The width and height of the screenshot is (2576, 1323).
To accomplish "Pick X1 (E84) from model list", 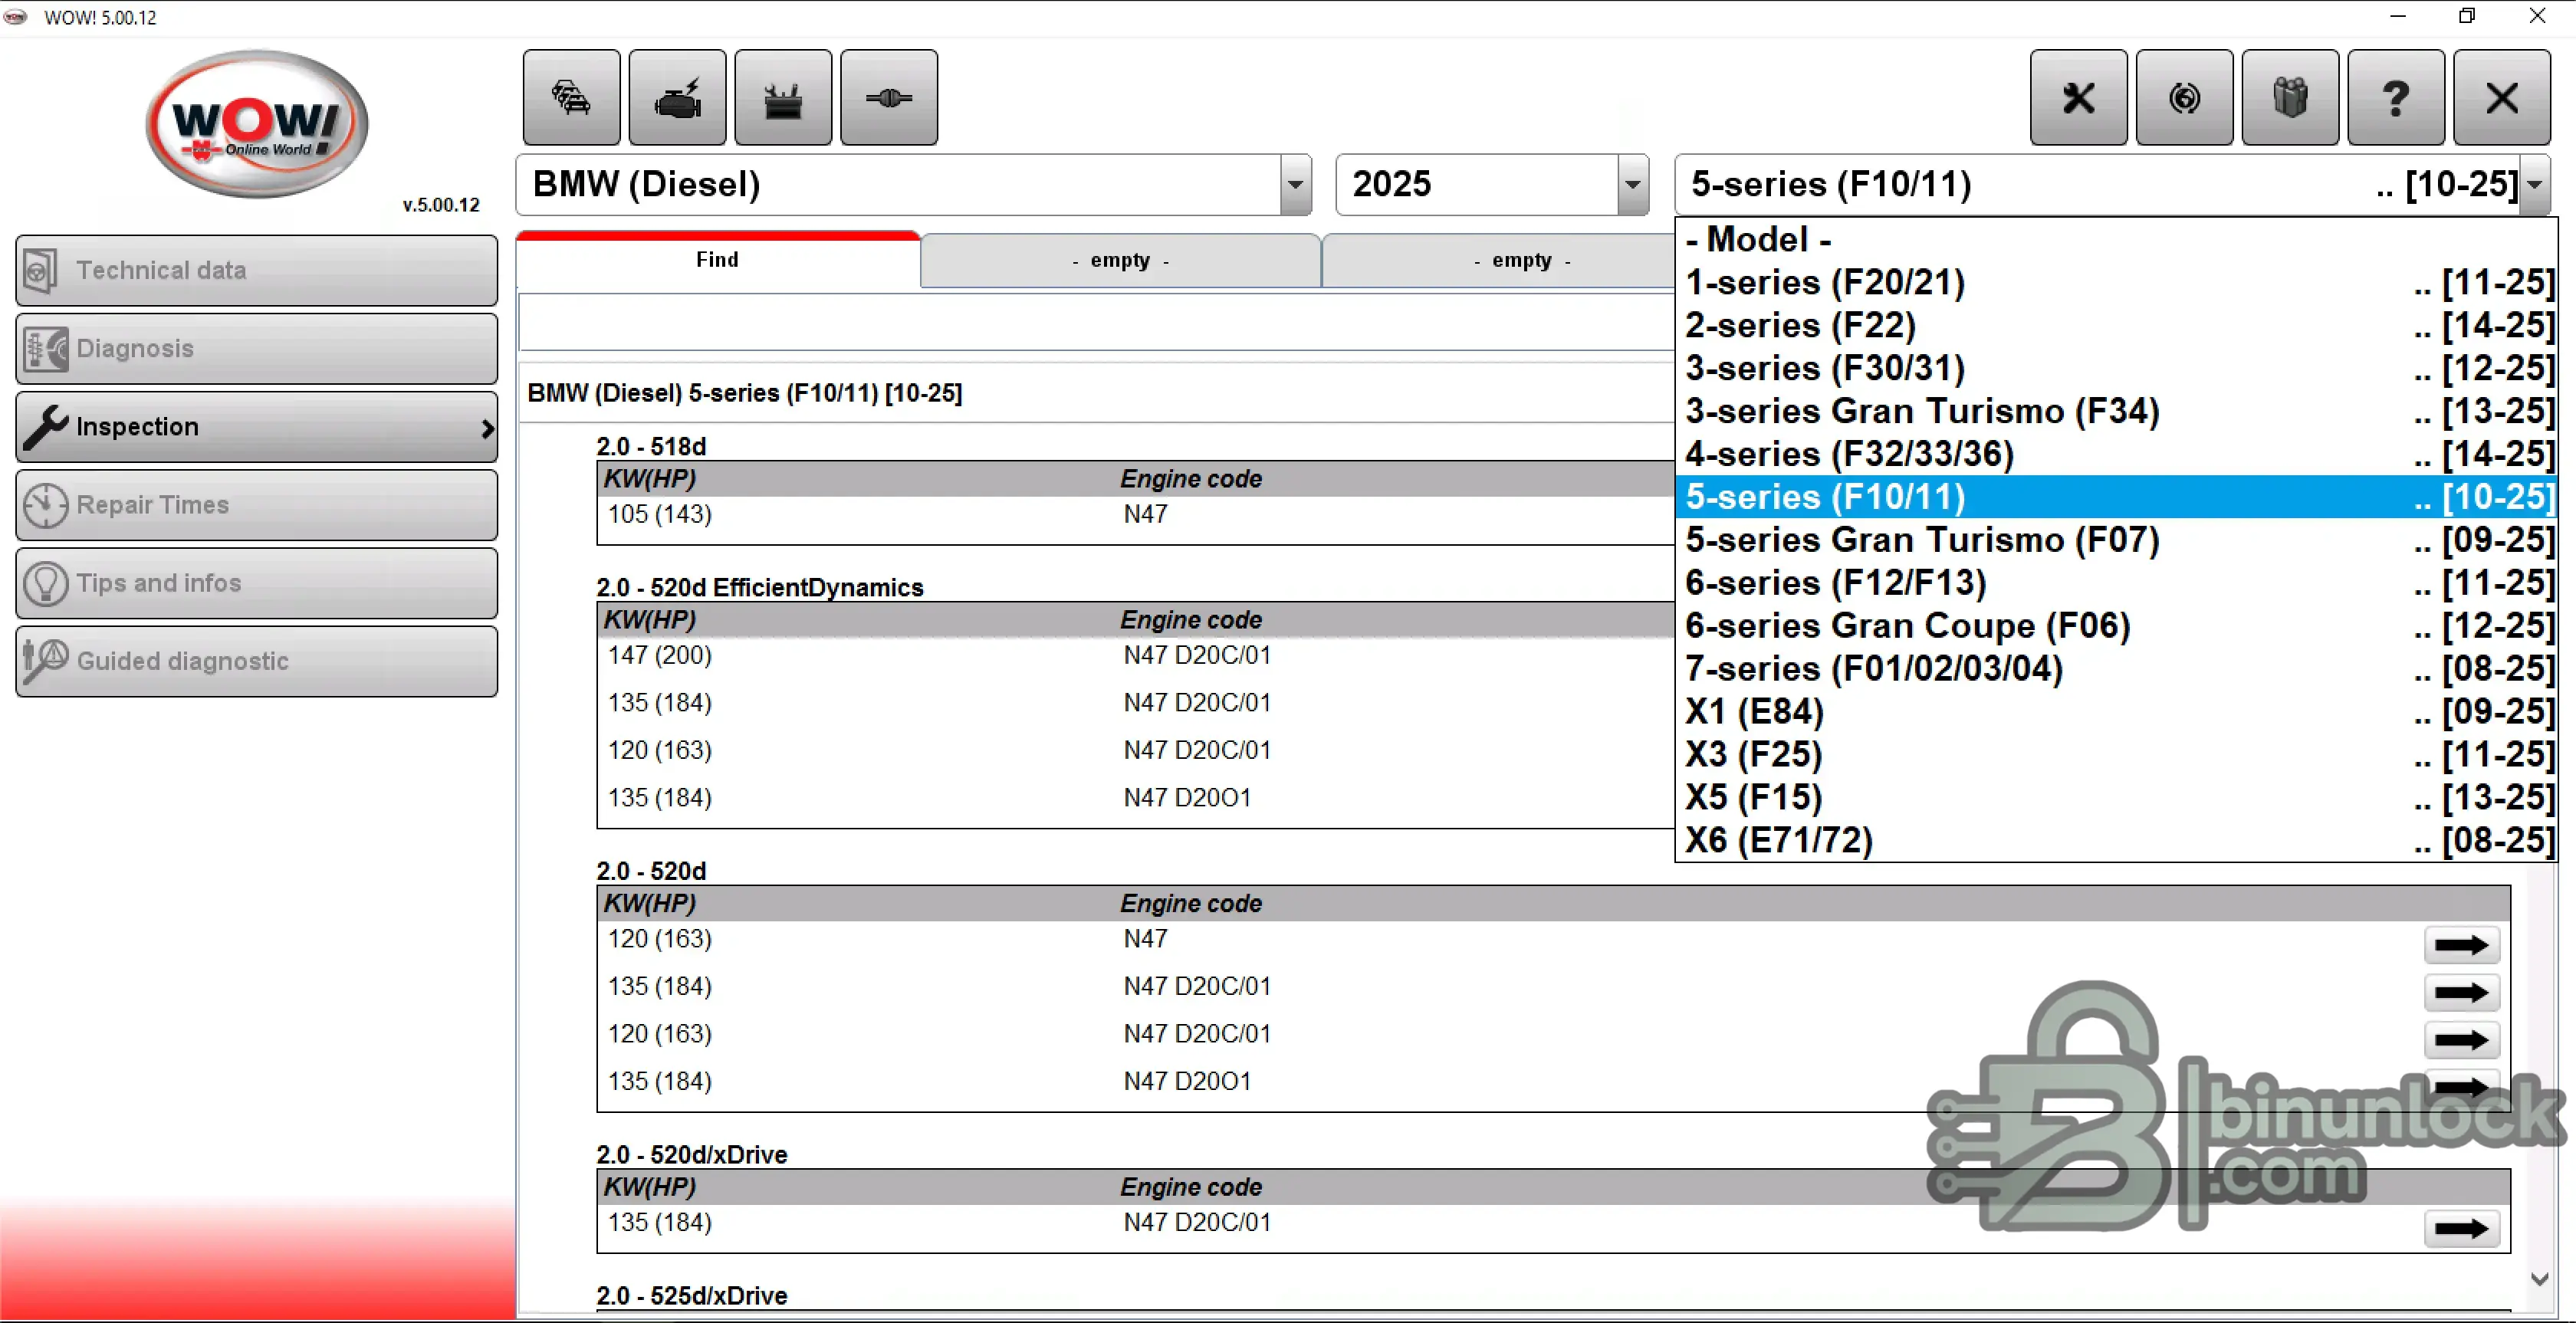I will [2116, 712].
